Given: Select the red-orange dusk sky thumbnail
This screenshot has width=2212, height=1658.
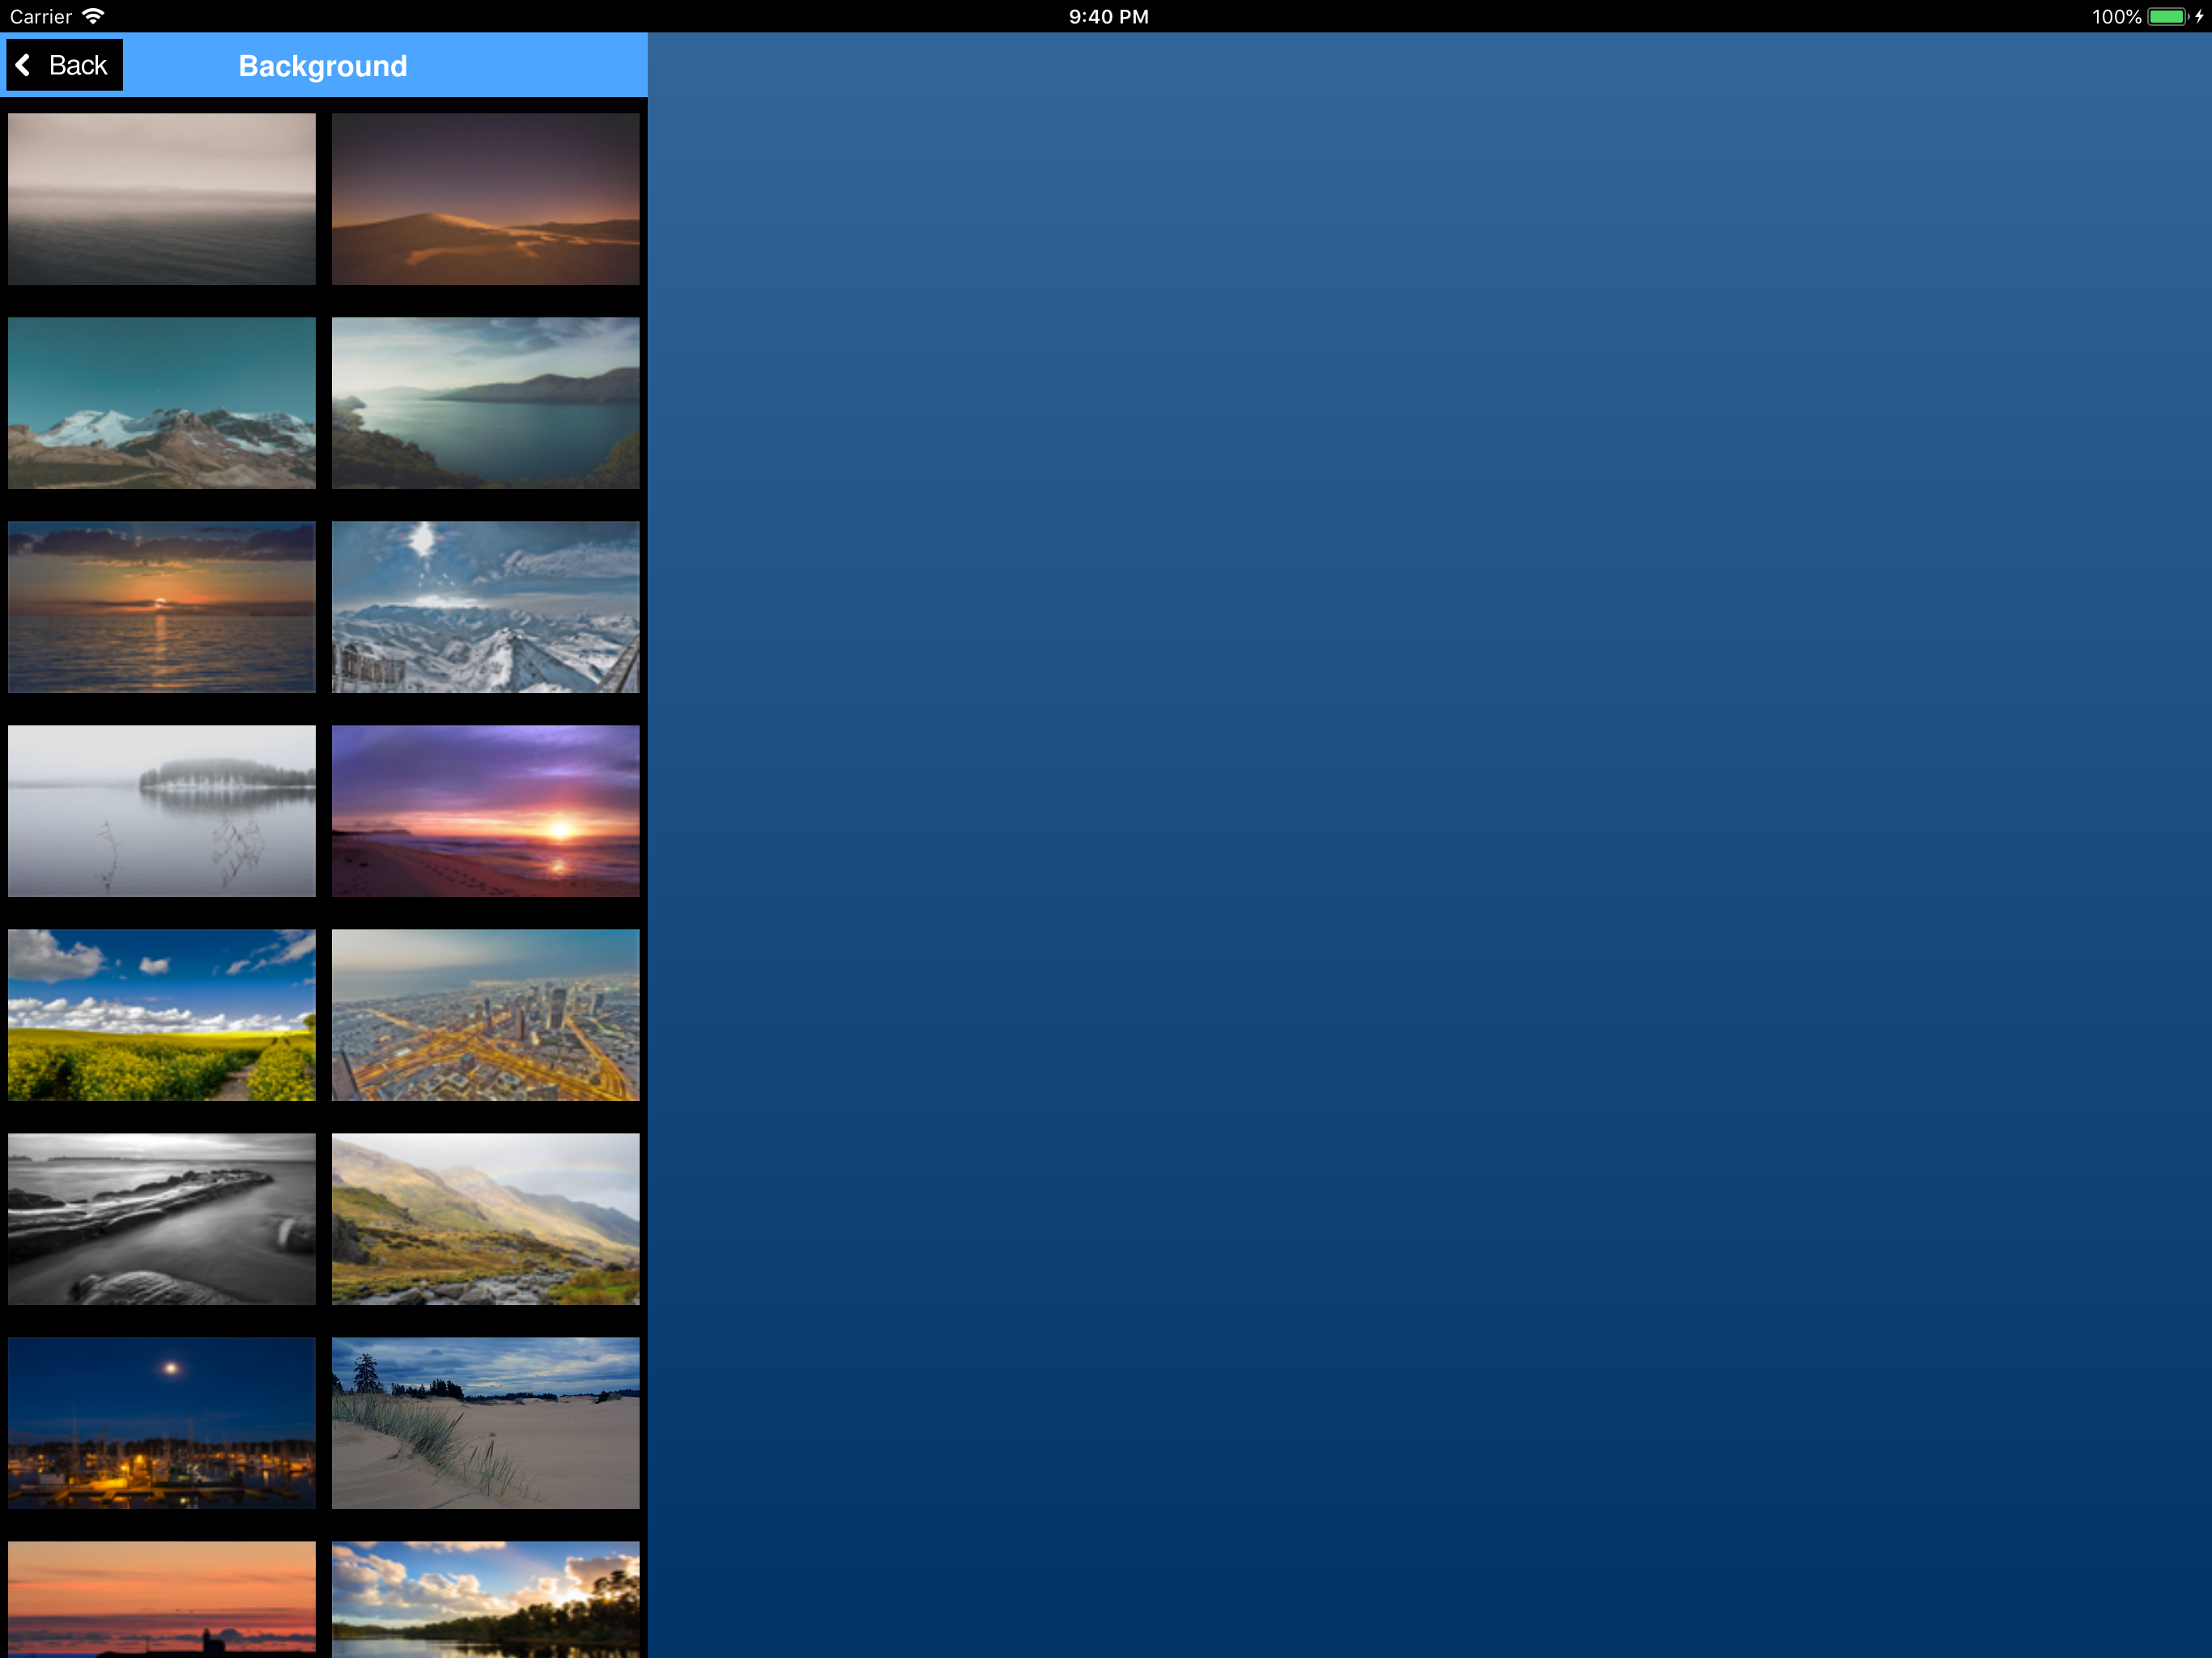Looking at the screenshot, I should (x=162, y=1599).
